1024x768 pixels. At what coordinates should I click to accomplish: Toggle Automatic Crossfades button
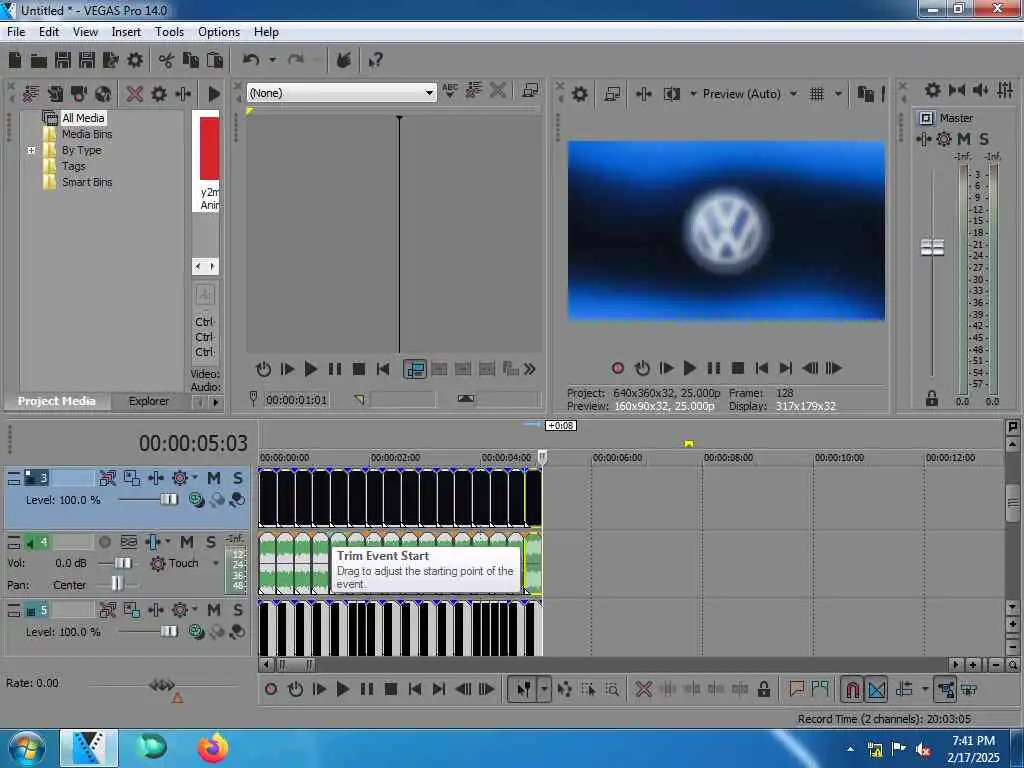pyautogui.click(x=876, y=689)
